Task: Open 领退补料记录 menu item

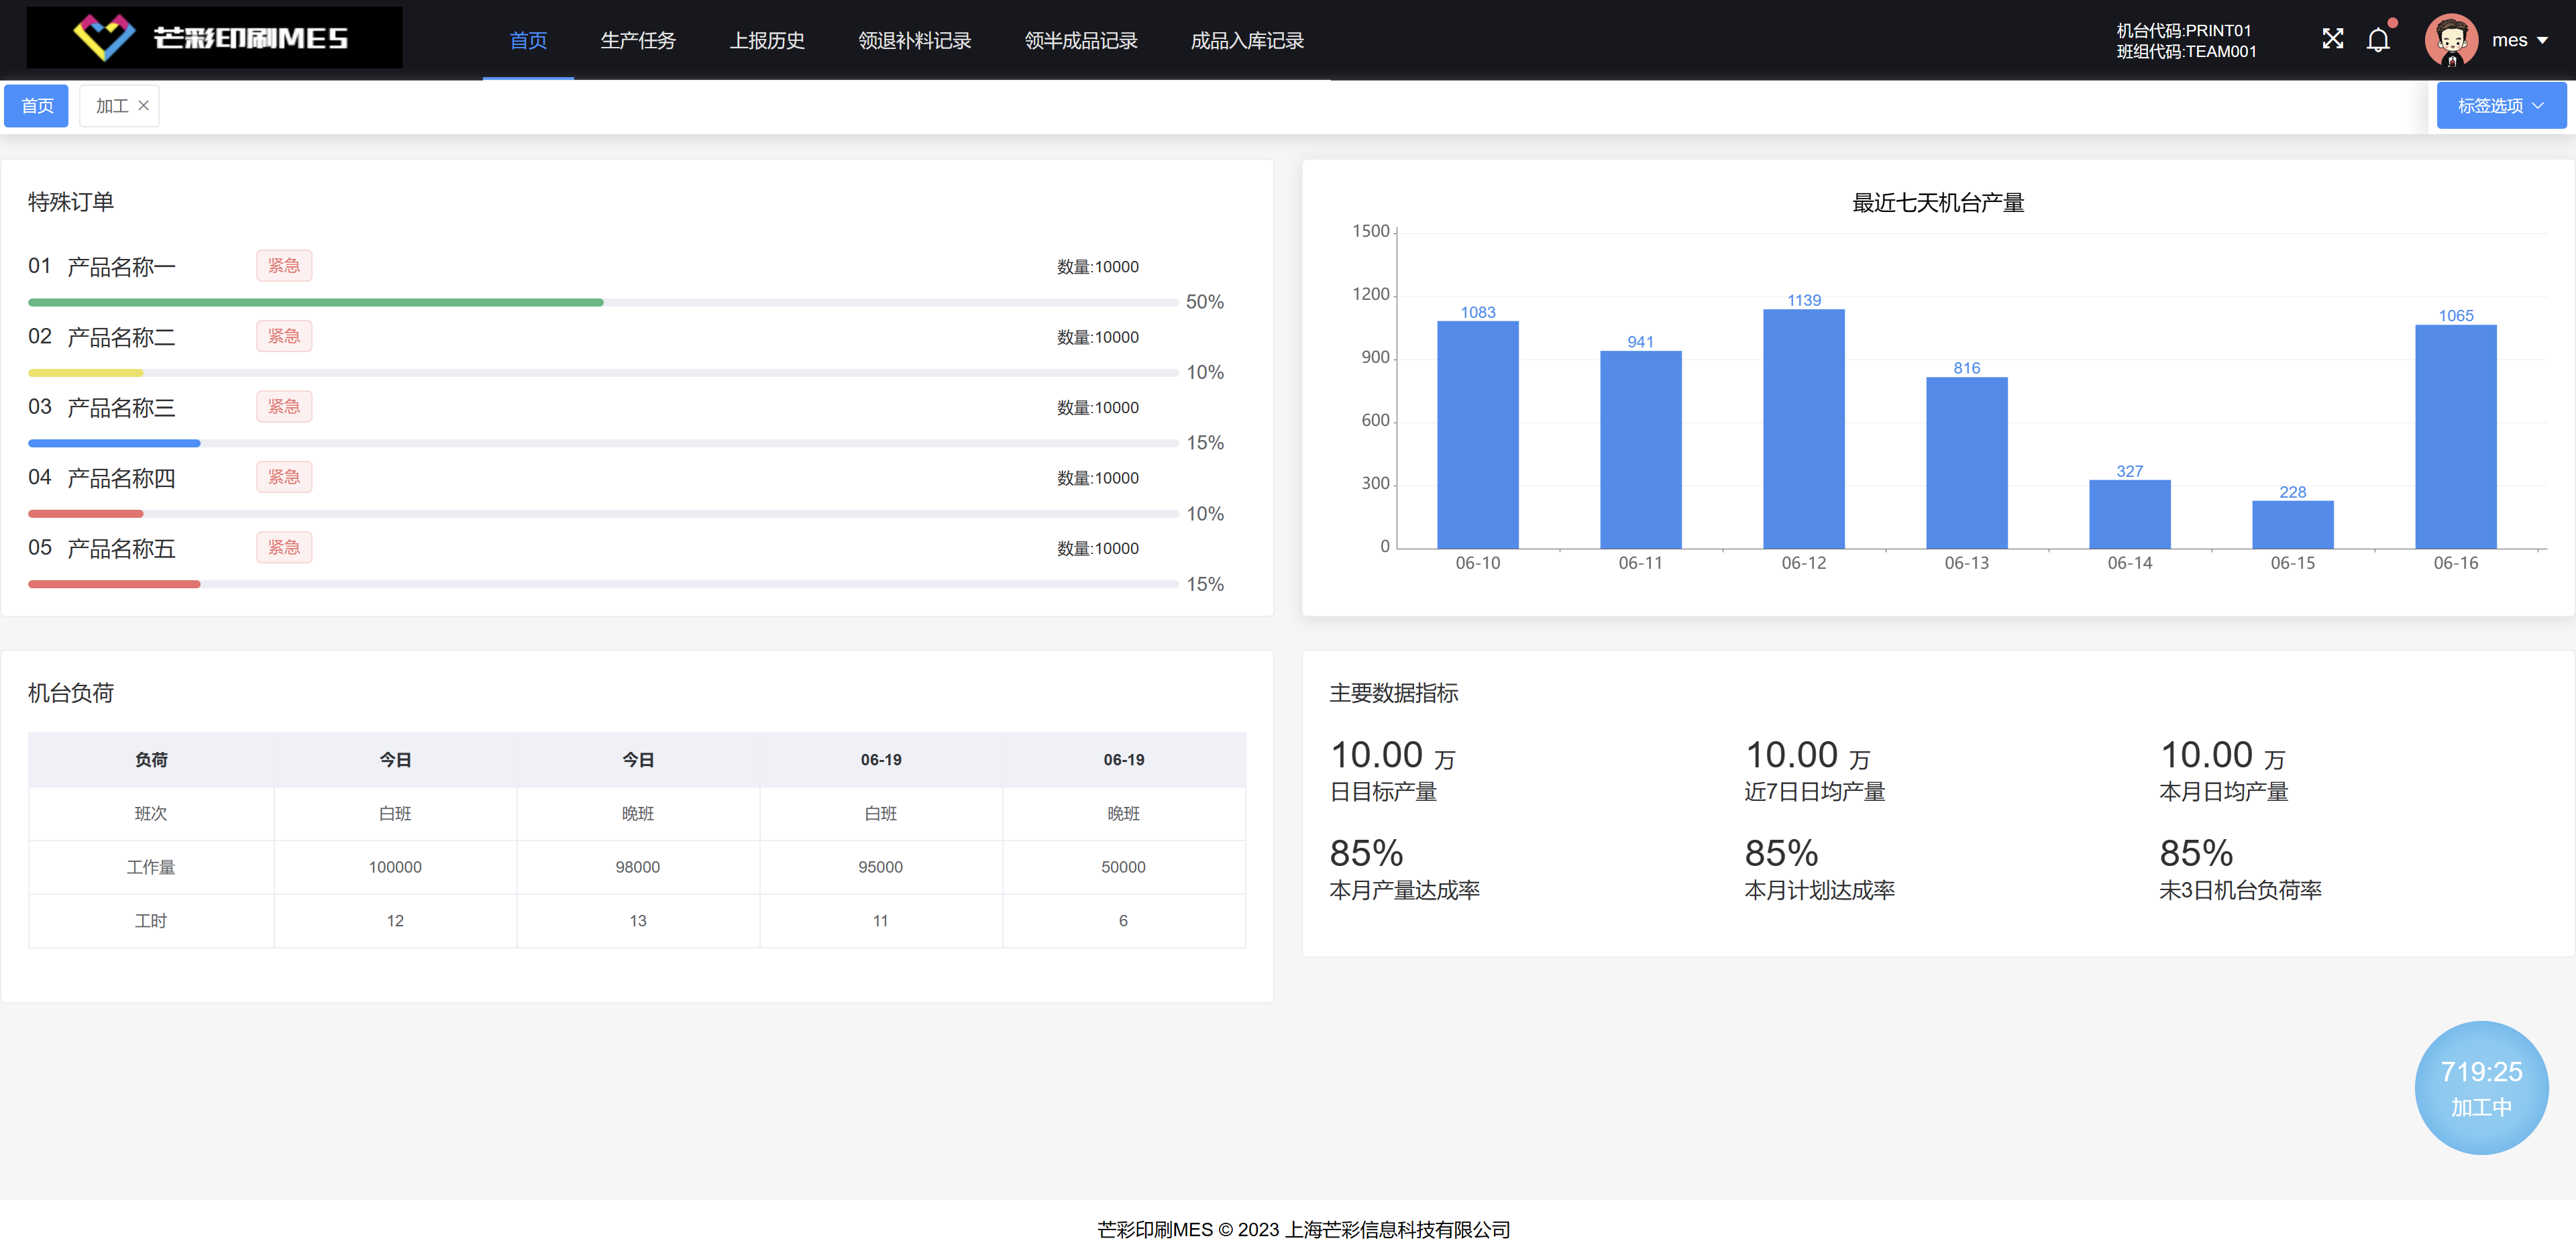Action: (914, 41)
